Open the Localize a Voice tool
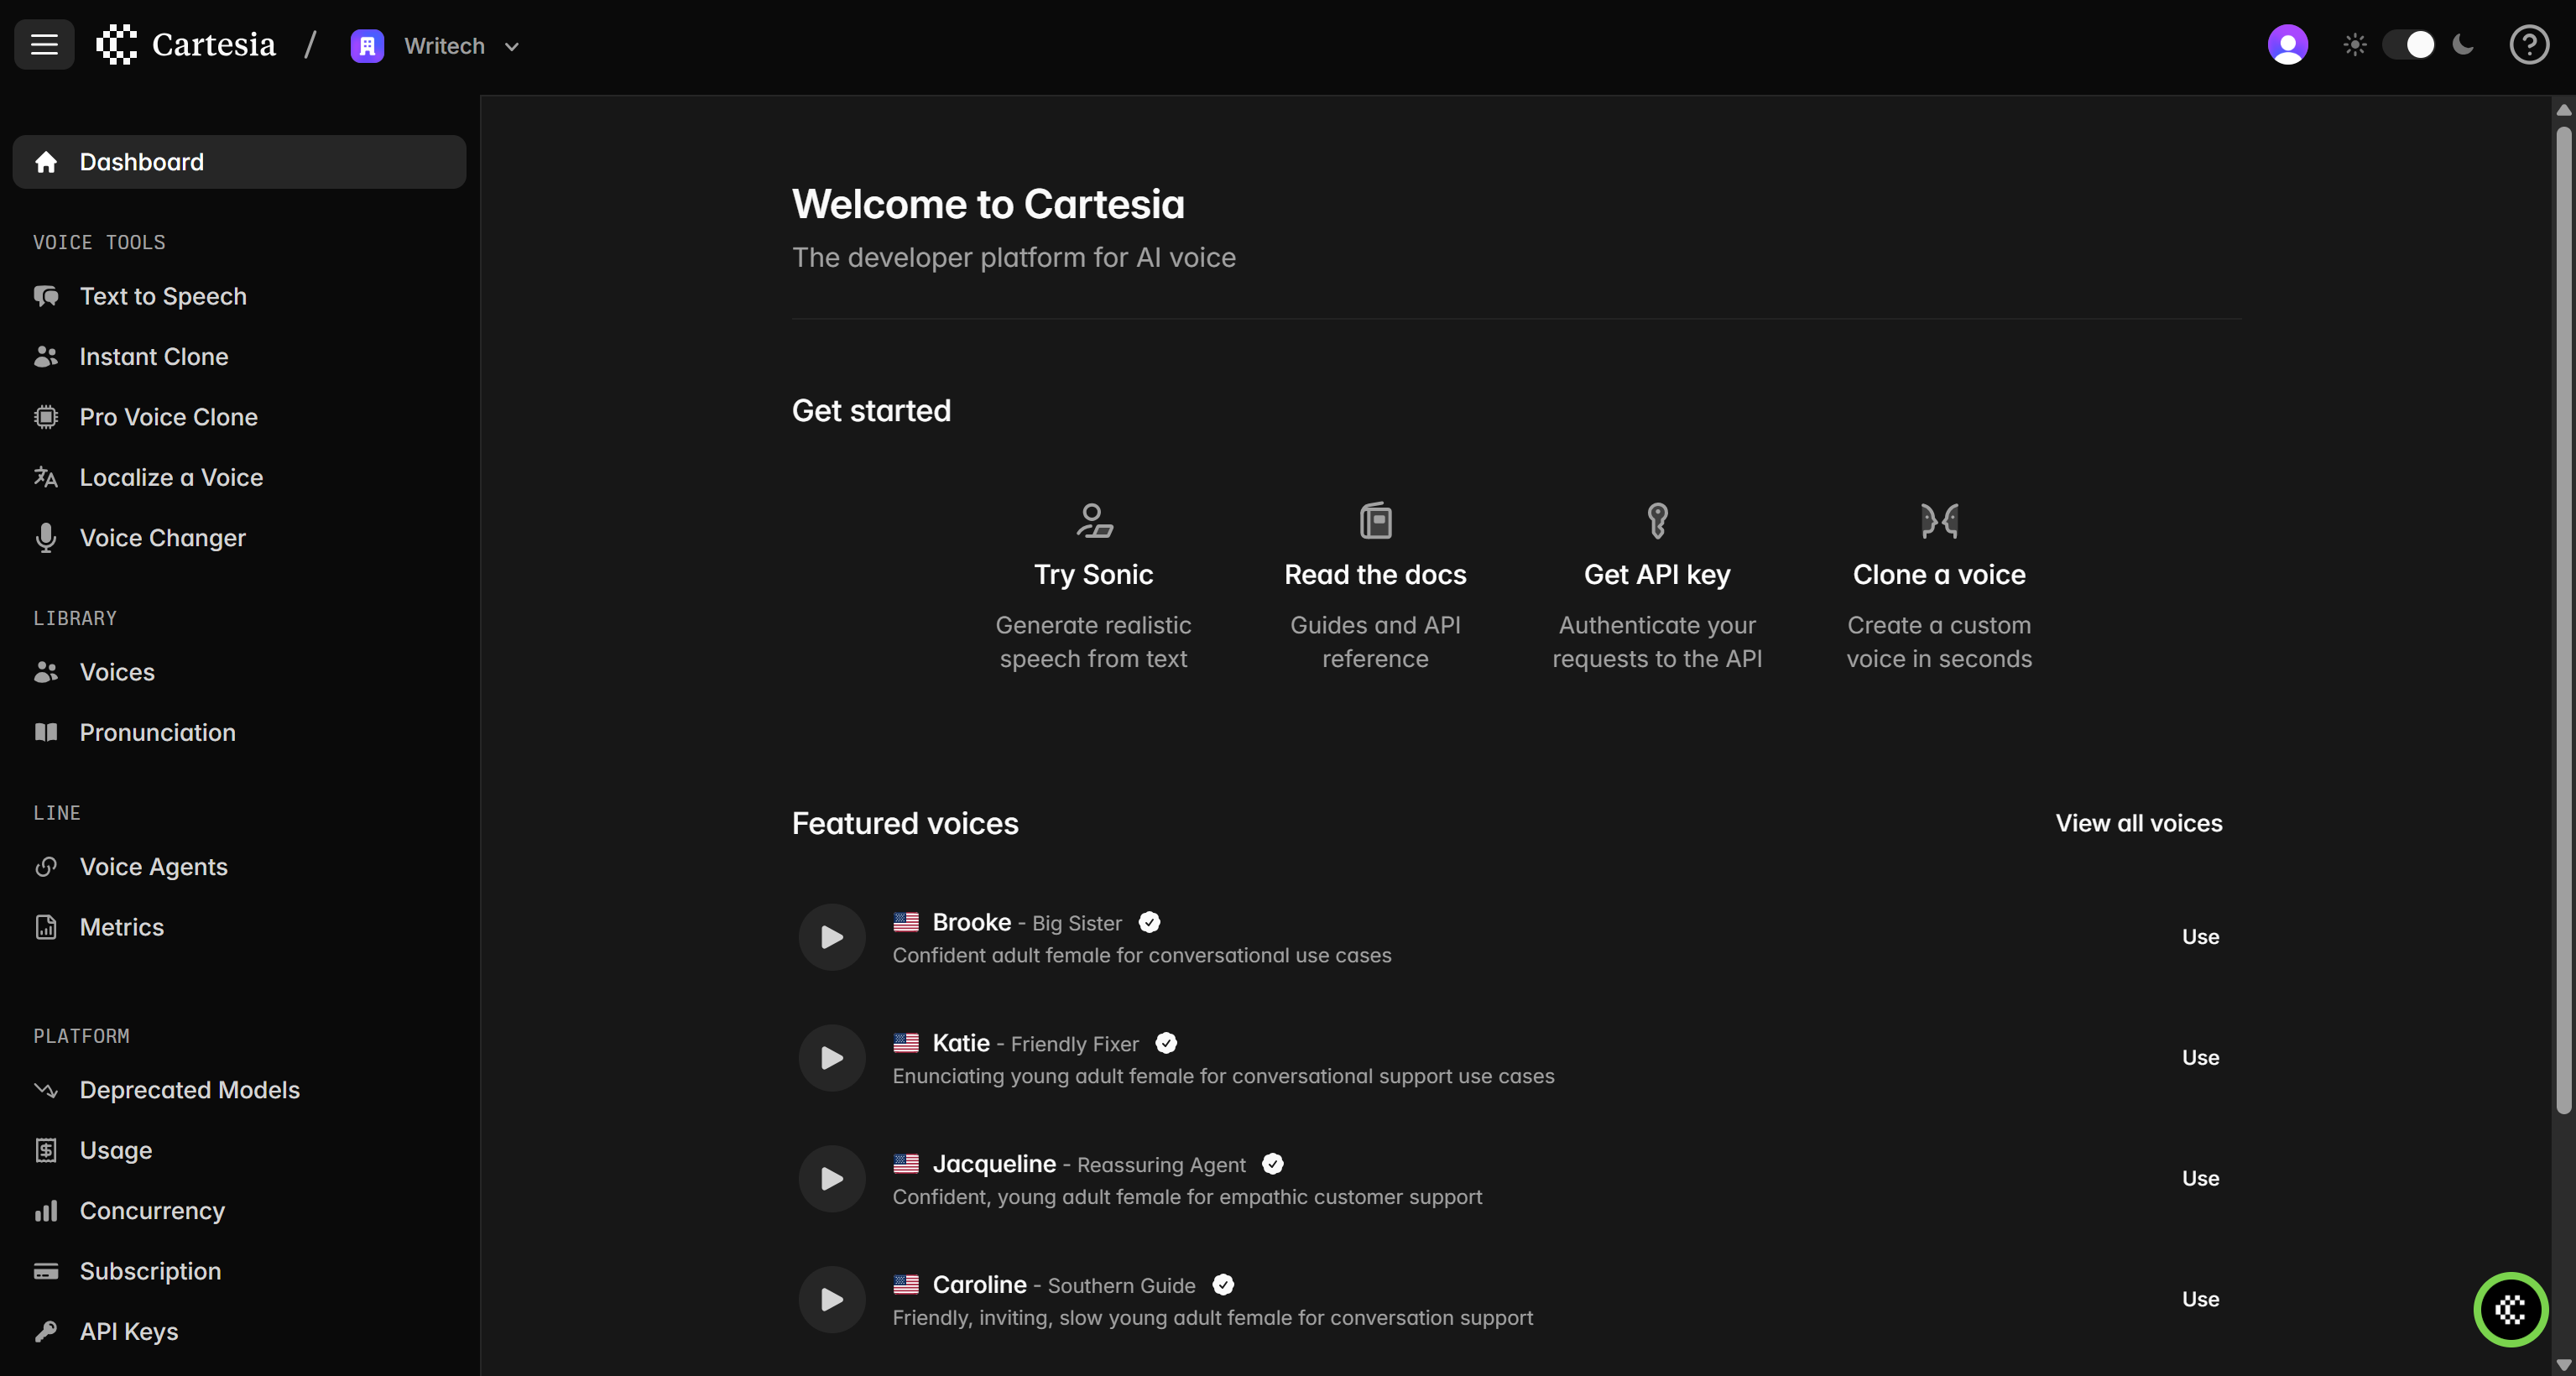Viewport: 2576px width, 1376px height. coord(171,477)
